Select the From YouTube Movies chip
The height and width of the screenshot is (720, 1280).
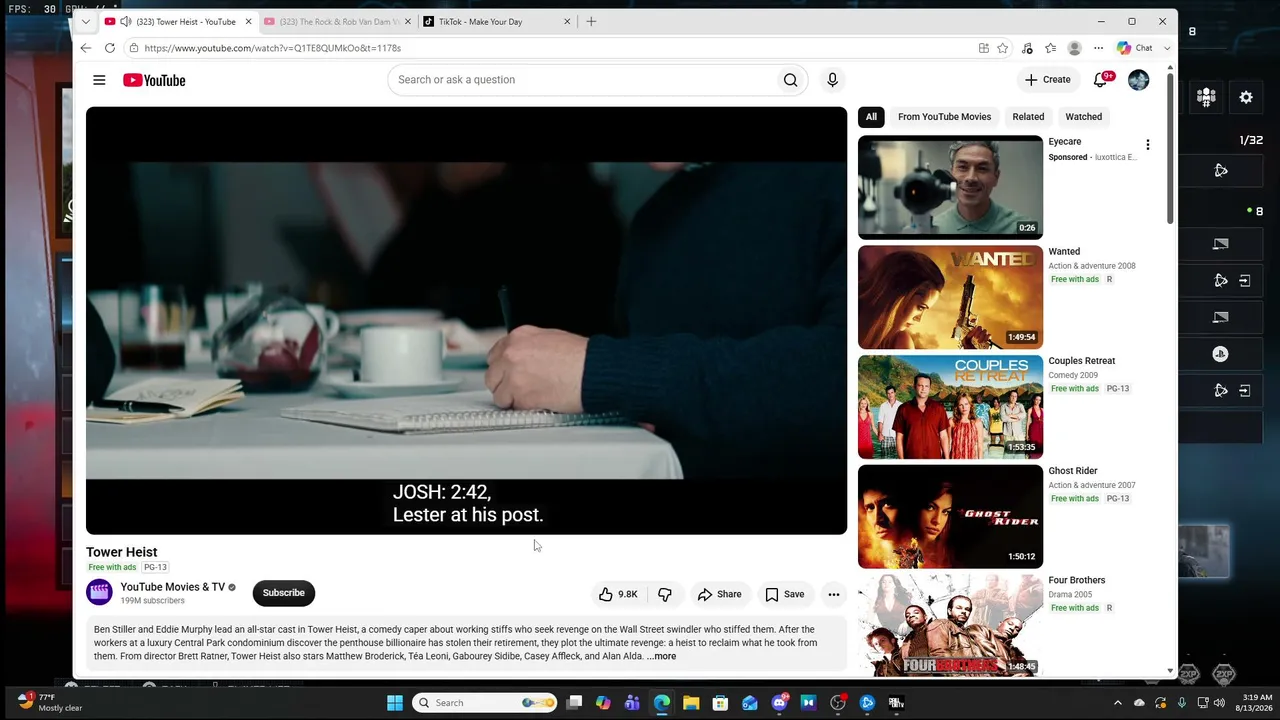point(944,117)
